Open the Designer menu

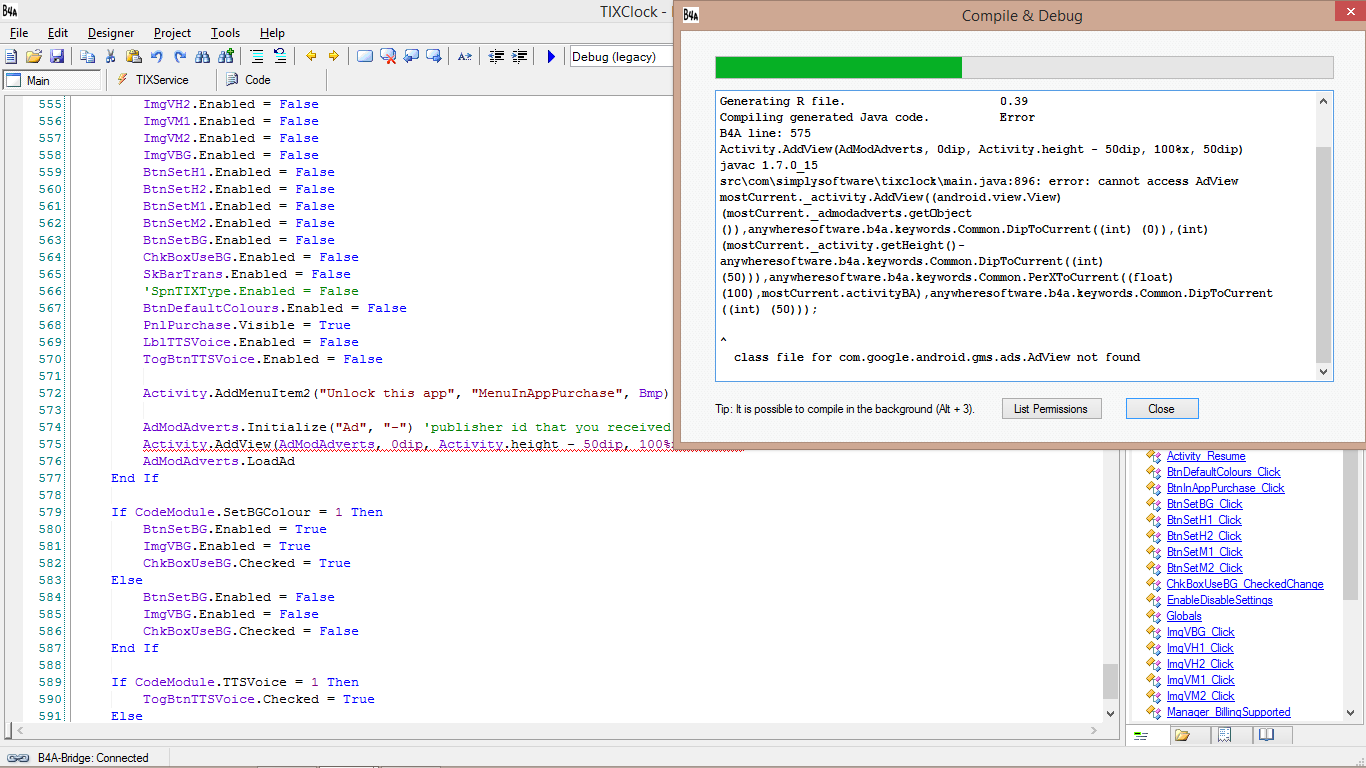pos(111,33)
